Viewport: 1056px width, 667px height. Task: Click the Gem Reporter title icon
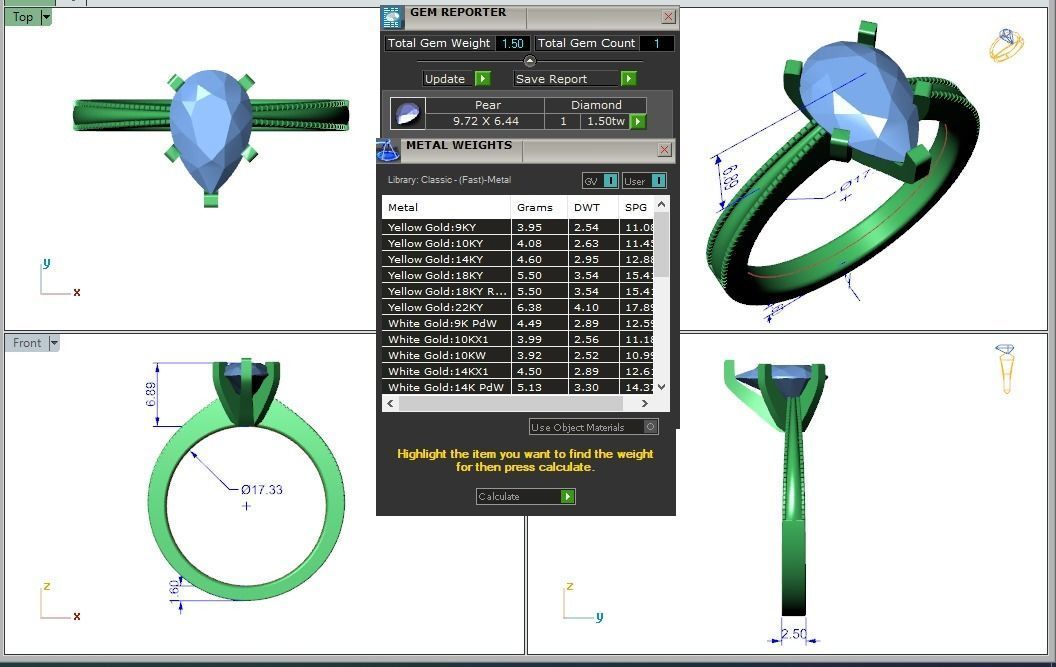392,17
